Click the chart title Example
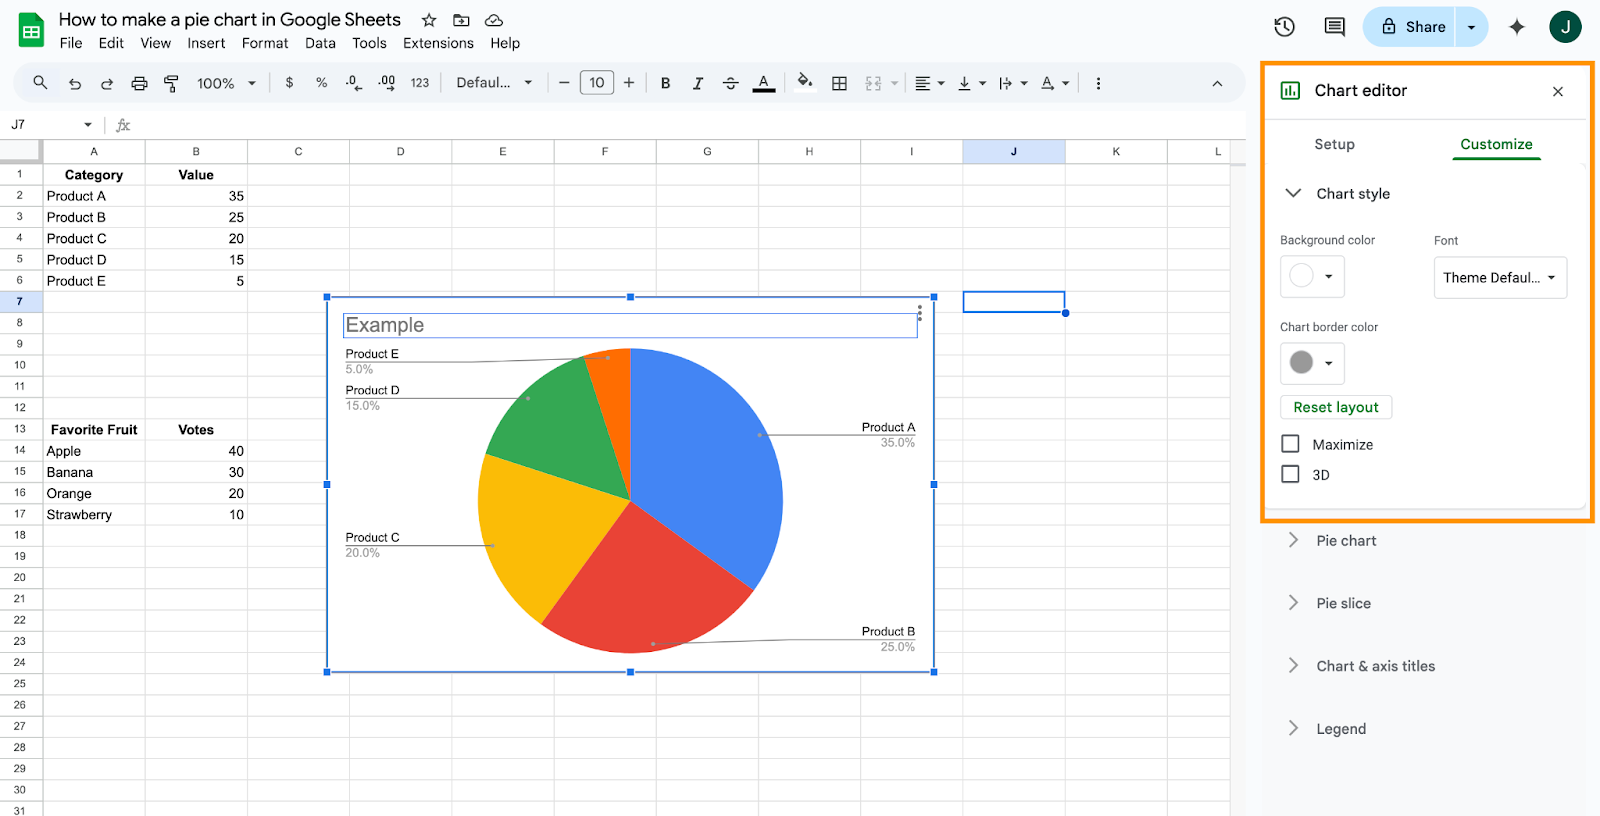1600x816 pixels. point(629,325)
